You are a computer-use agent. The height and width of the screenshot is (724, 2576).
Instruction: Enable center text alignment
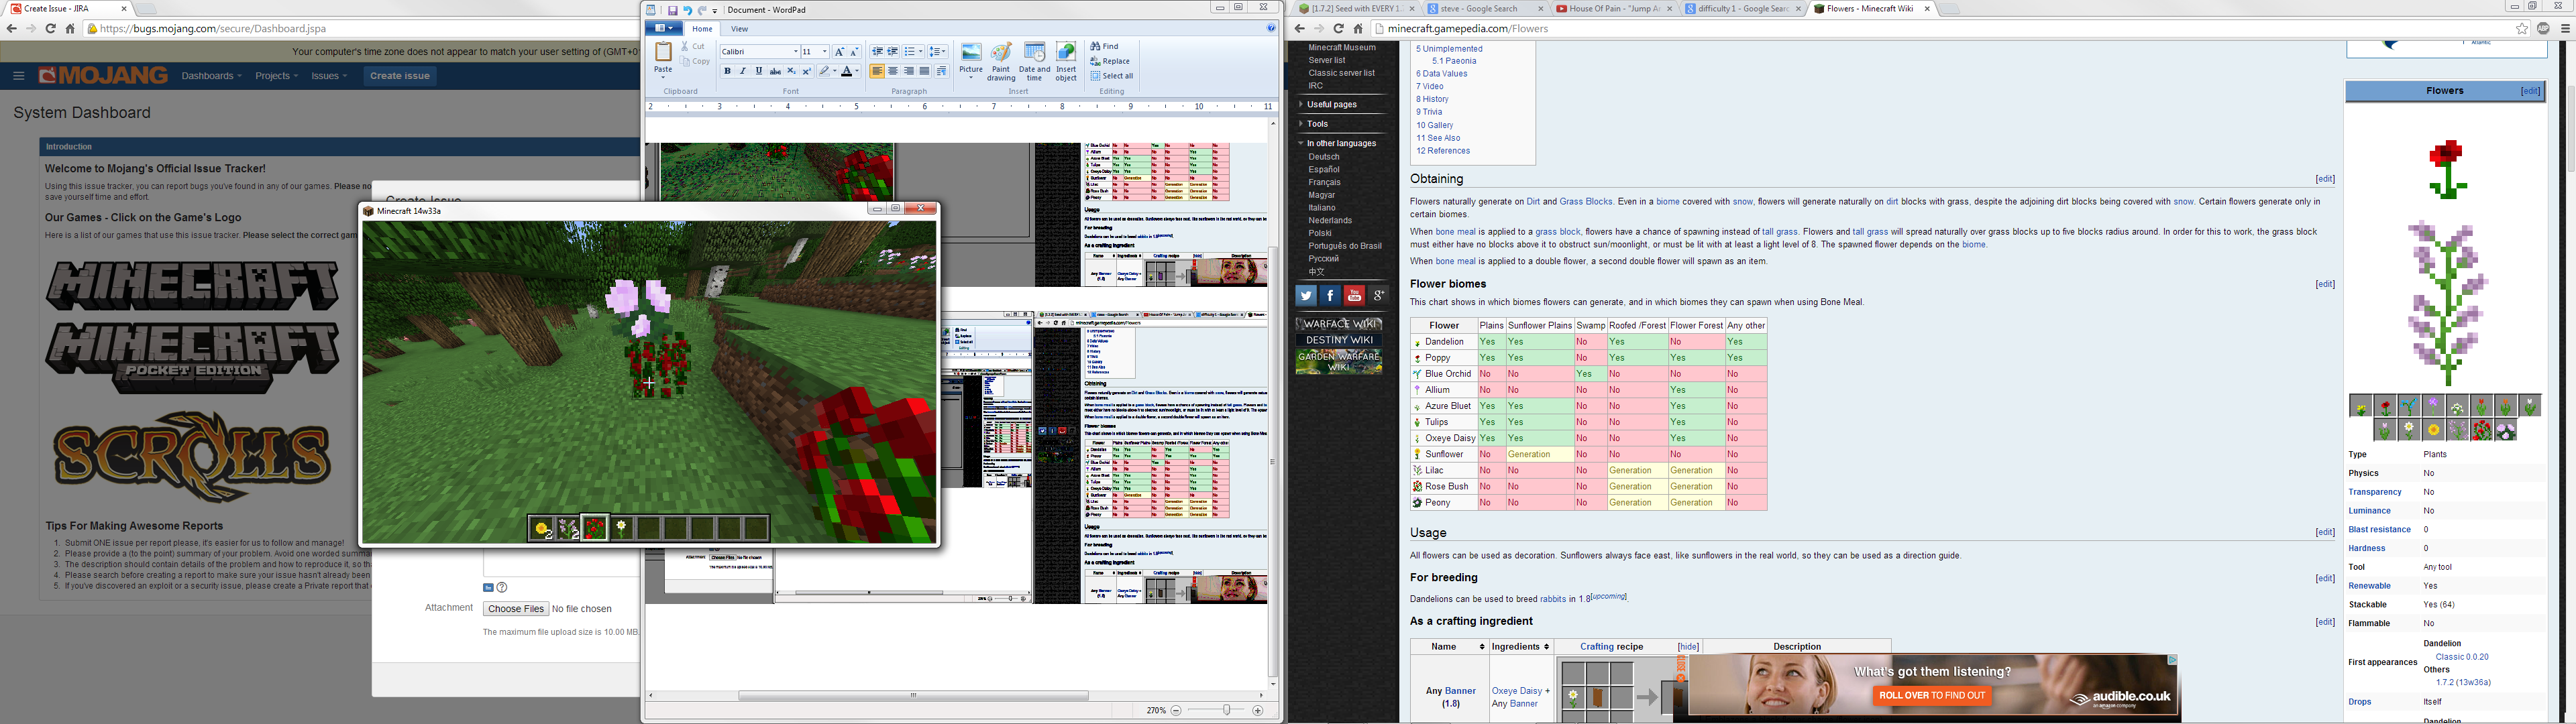click(x=893, y=71)
